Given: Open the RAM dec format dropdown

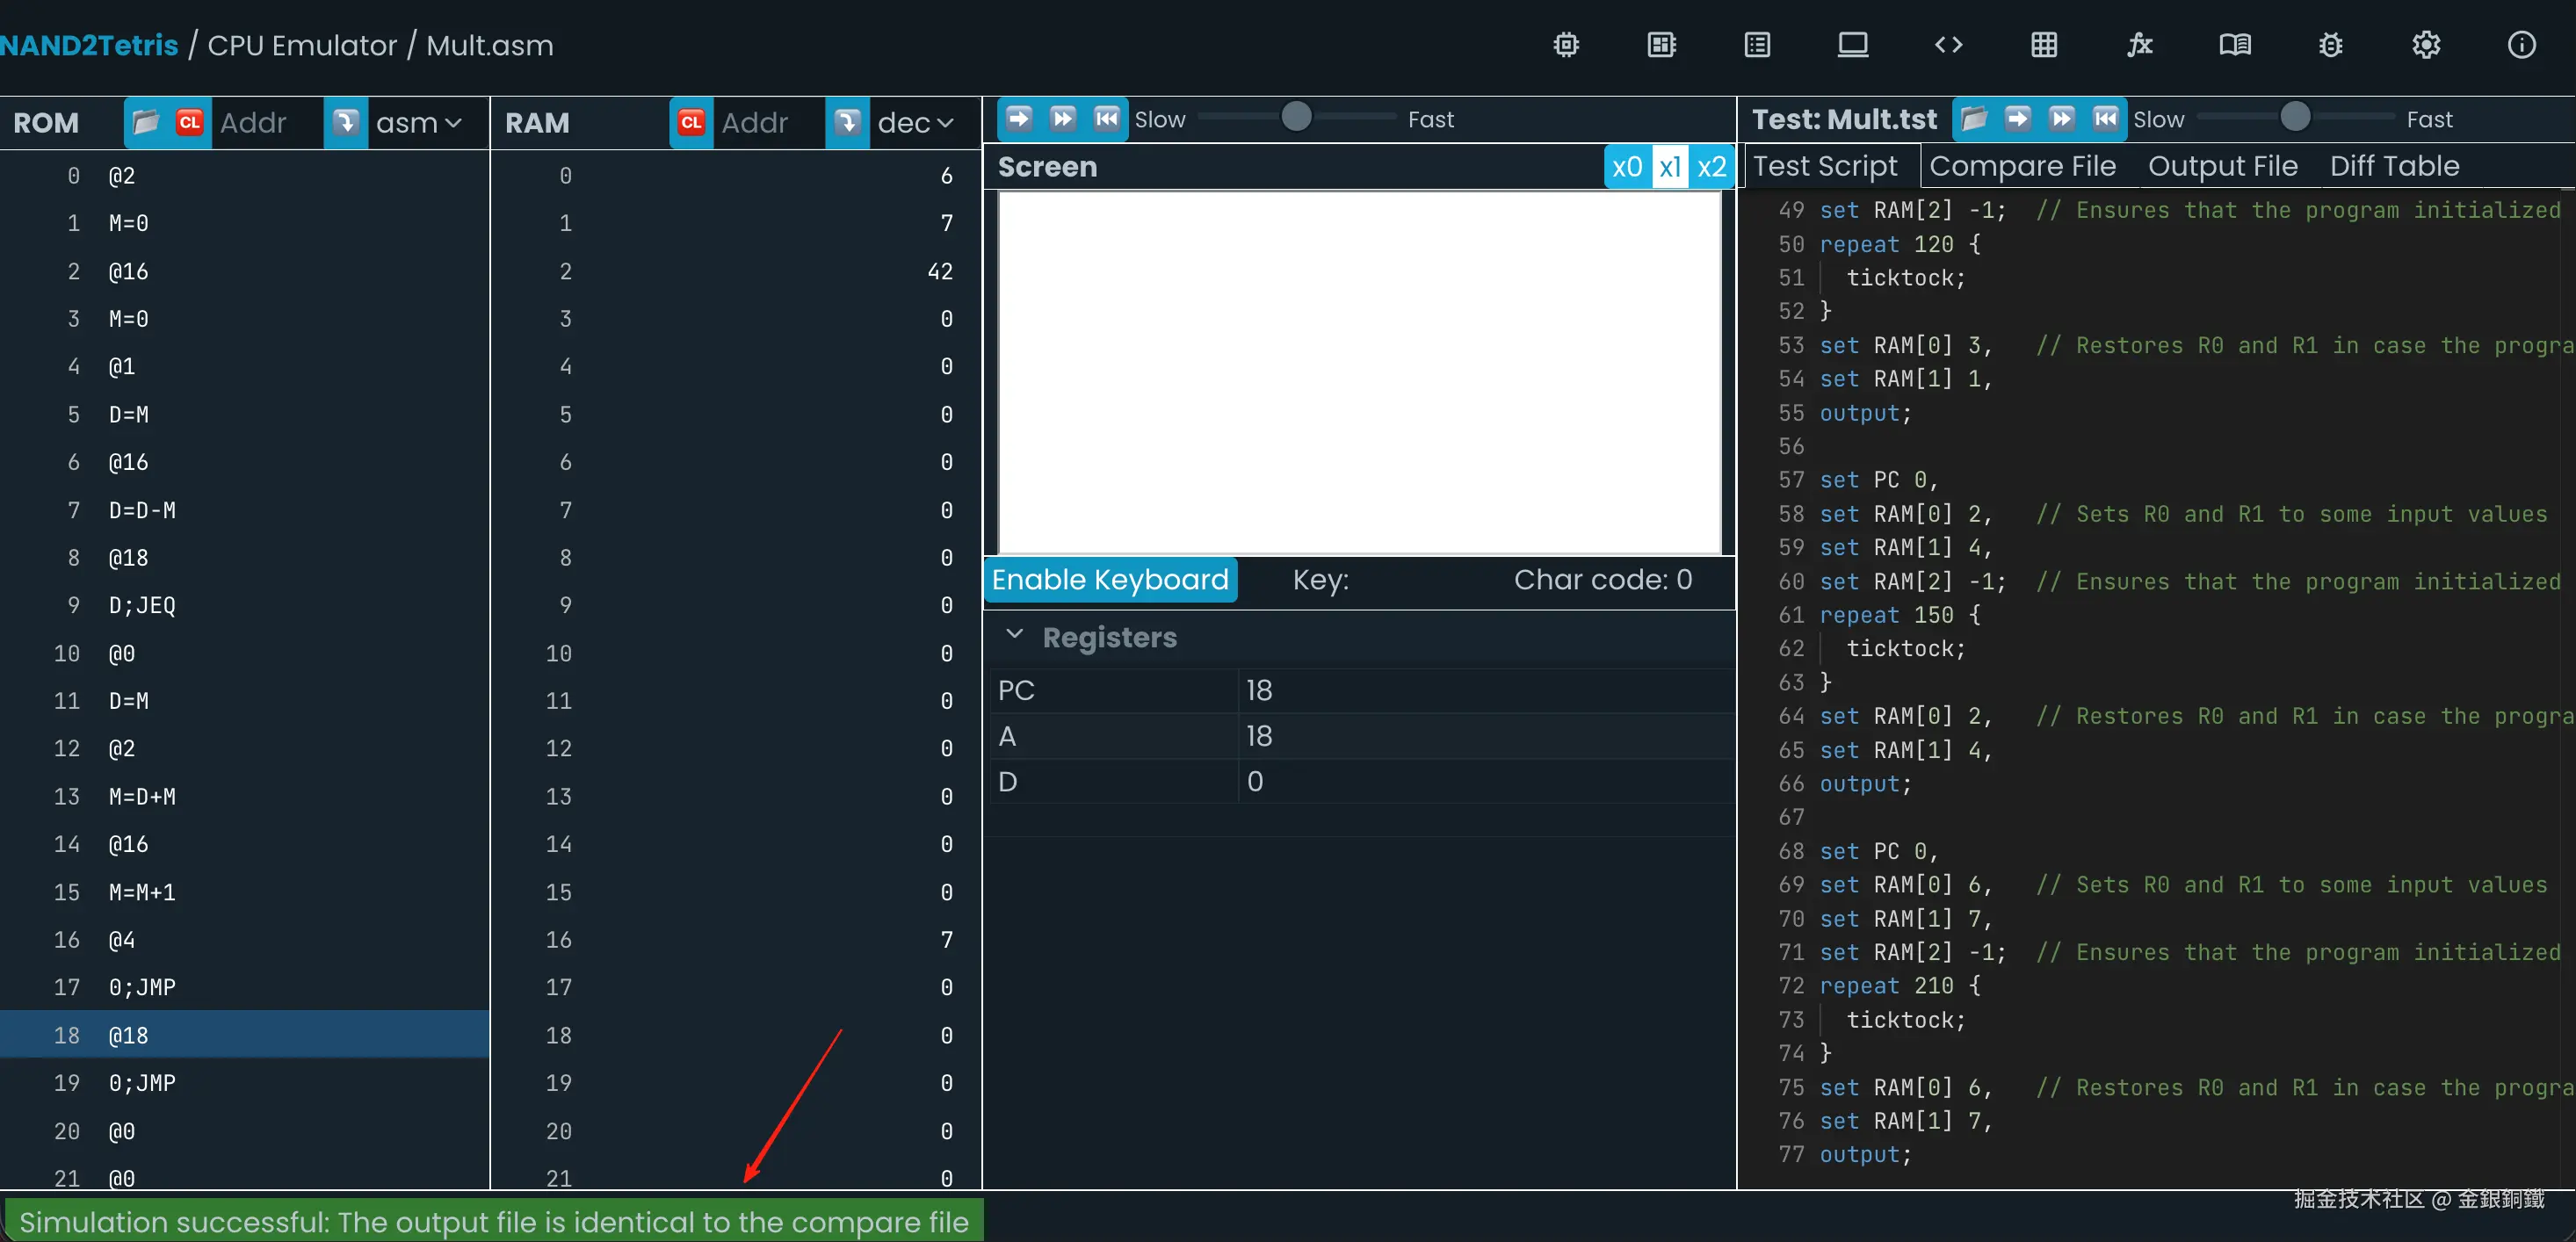Looking at the screenshot, I should pos(915,122).
